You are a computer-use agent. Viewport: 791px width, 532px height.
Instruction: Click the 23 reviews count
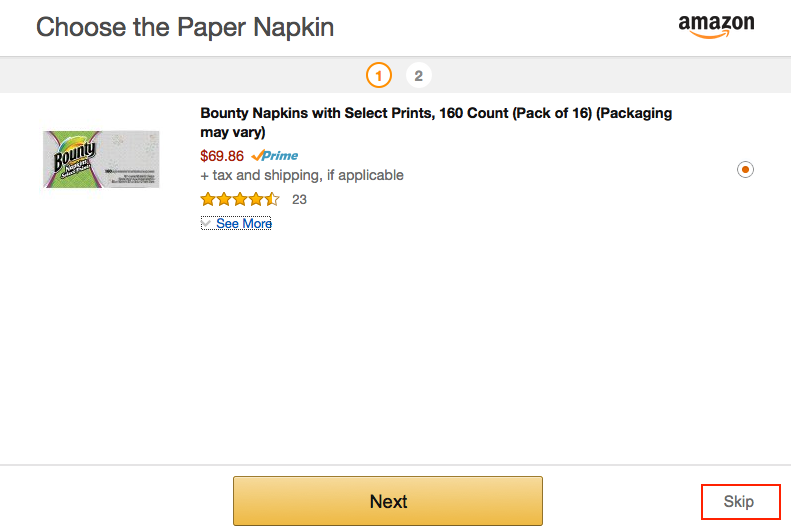[x=299, y=200]
